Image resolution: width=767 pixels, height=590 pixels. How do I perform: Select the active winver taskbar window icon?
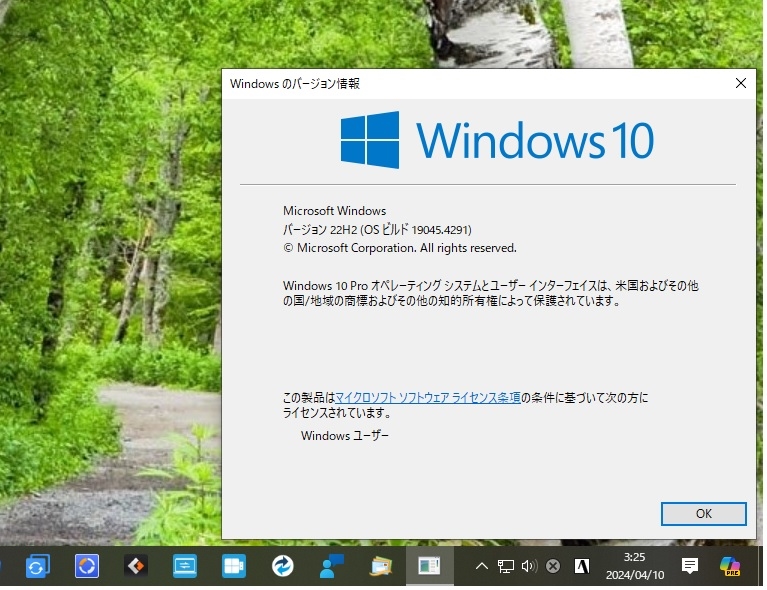429,567
